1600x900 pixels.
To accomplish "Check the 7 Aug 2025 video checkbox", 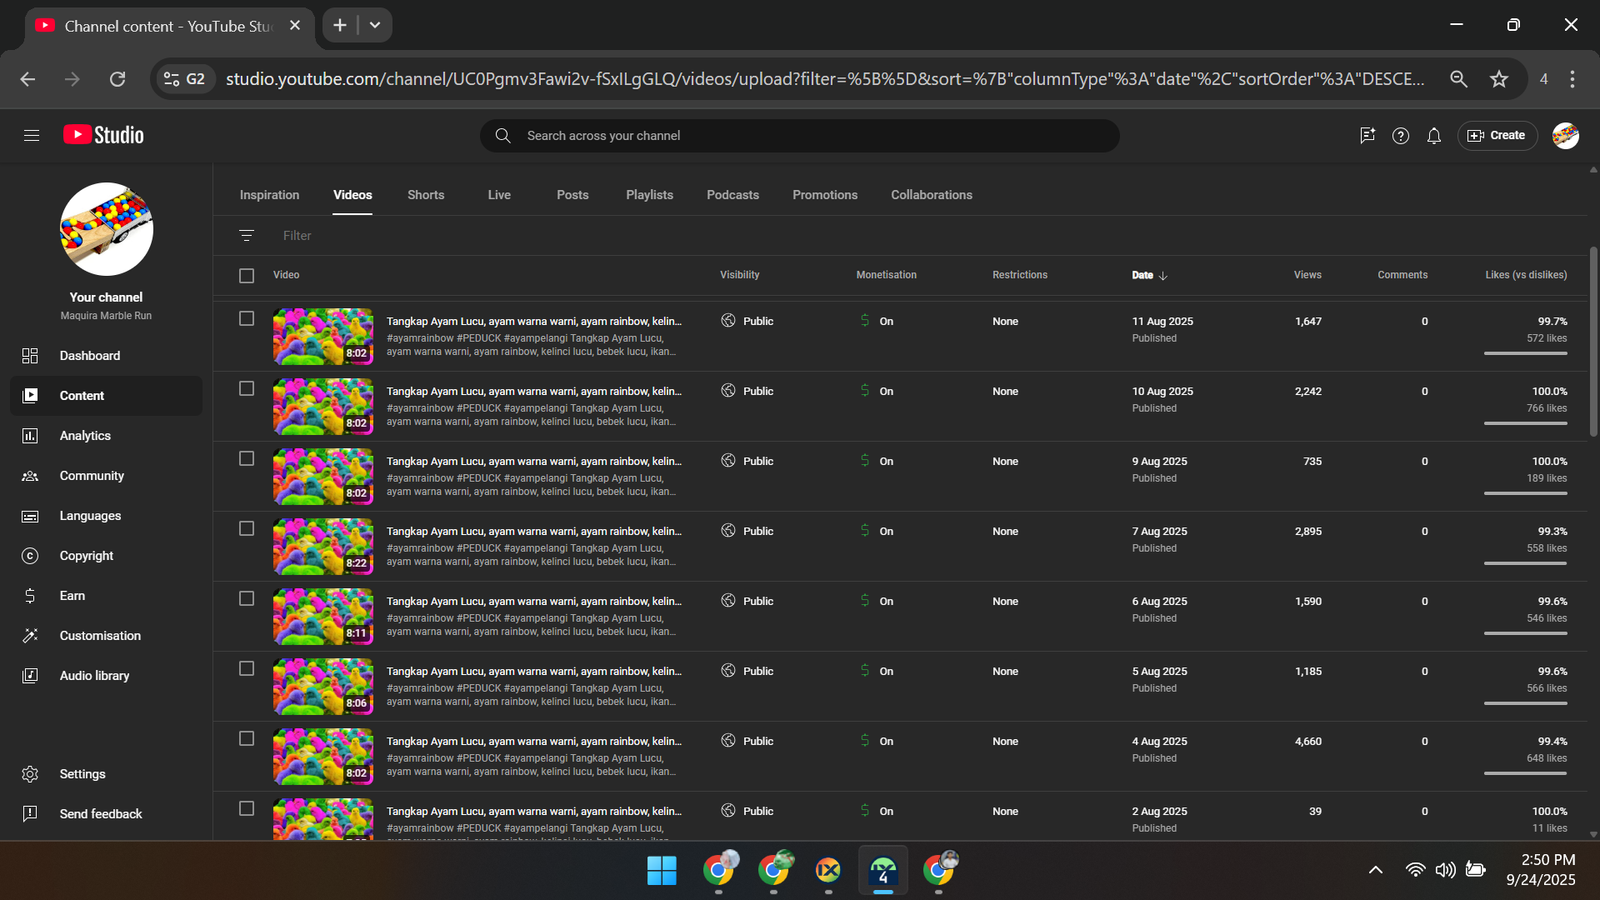I will (x=247, y=529).
